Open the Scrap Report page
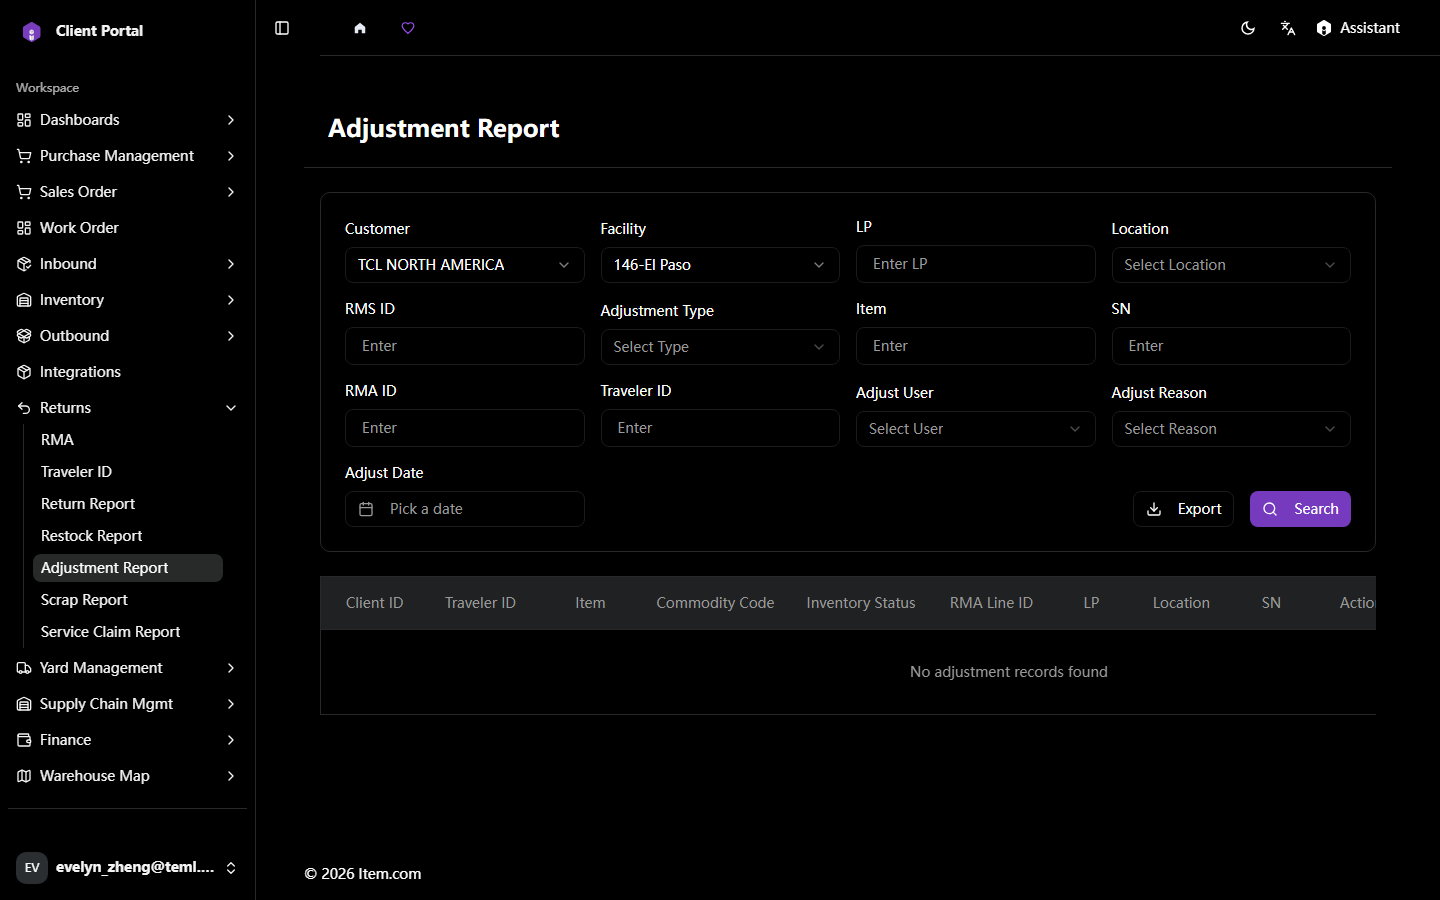Screen dimensions: 1440x900 click(128, 600)
